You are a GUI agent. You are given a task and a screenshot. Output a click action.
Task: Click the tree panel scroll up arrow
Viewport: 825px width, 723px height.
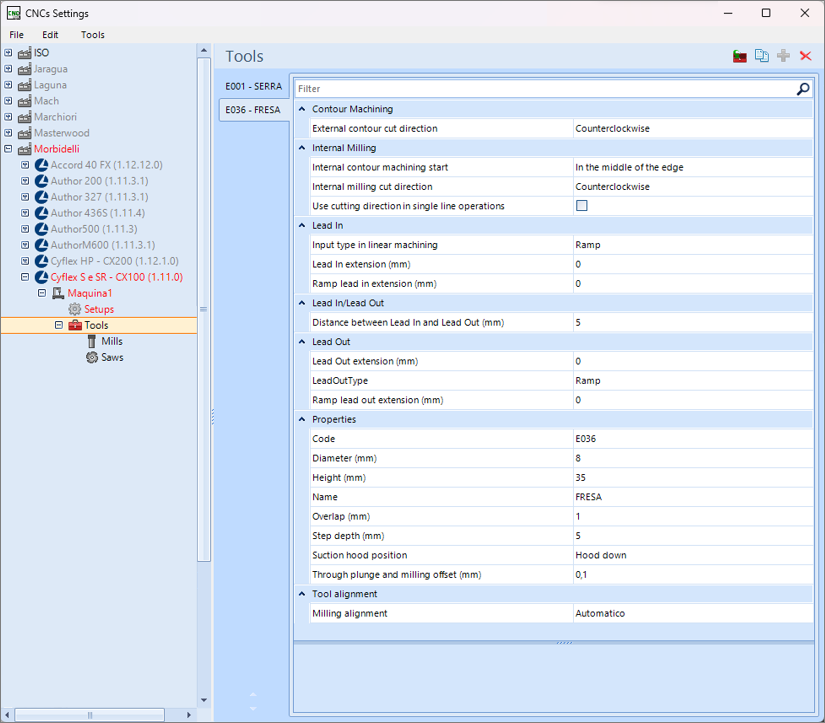point(204,51)
